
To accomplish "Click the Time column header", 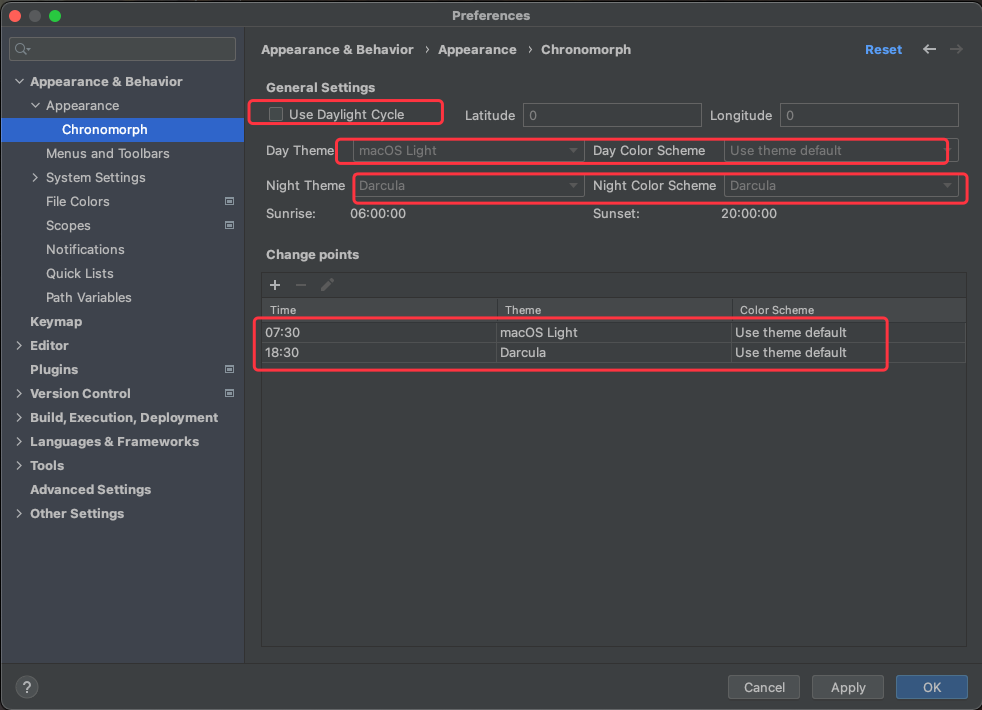I will click(380, 310).
